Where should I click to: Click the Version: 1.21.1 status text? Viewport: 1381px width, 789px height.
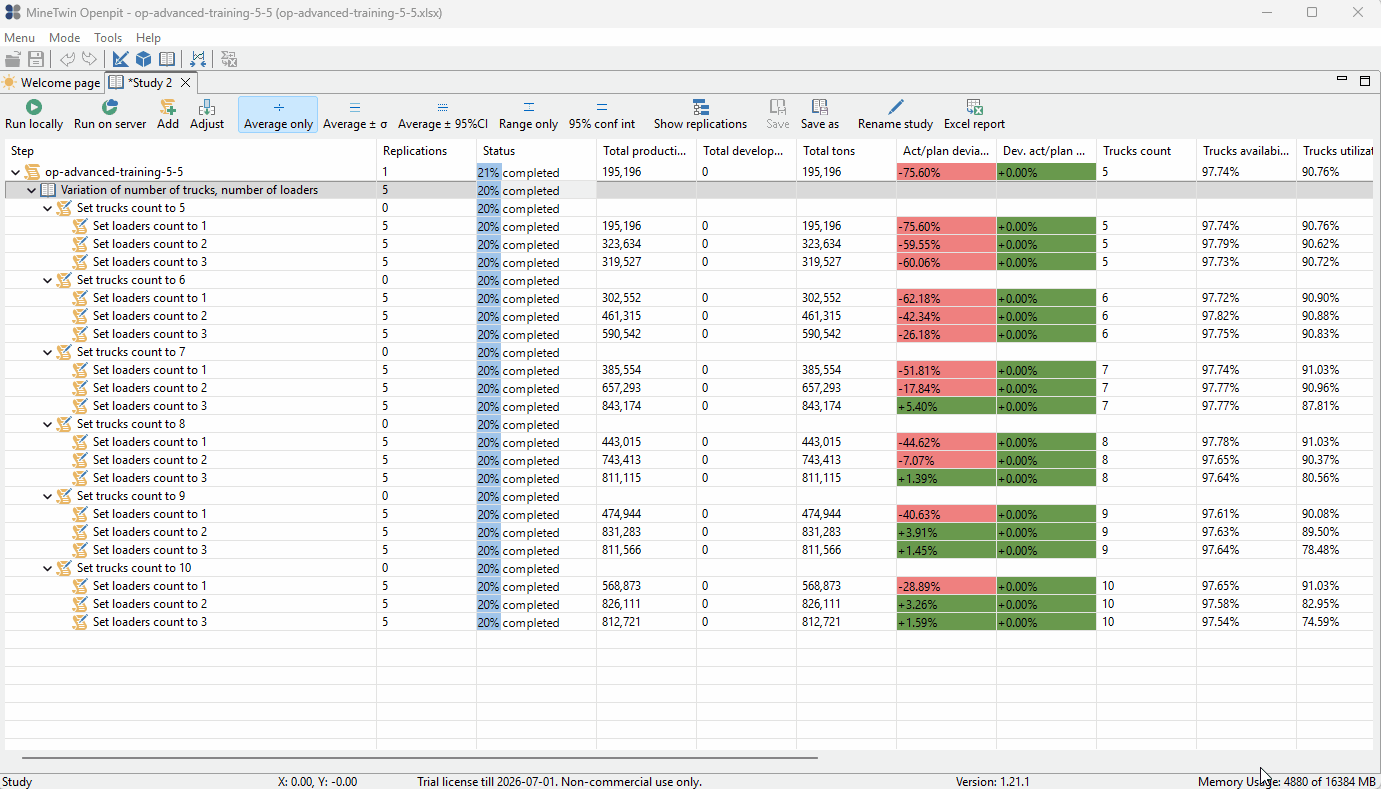(992, 782)
